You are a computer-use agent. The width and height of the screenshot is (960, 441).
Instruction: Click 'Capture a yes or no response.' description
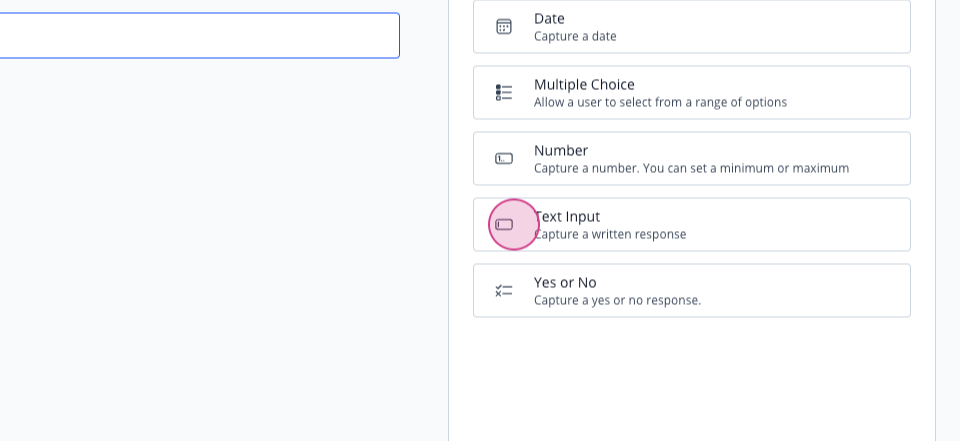(x=617, y=300)
